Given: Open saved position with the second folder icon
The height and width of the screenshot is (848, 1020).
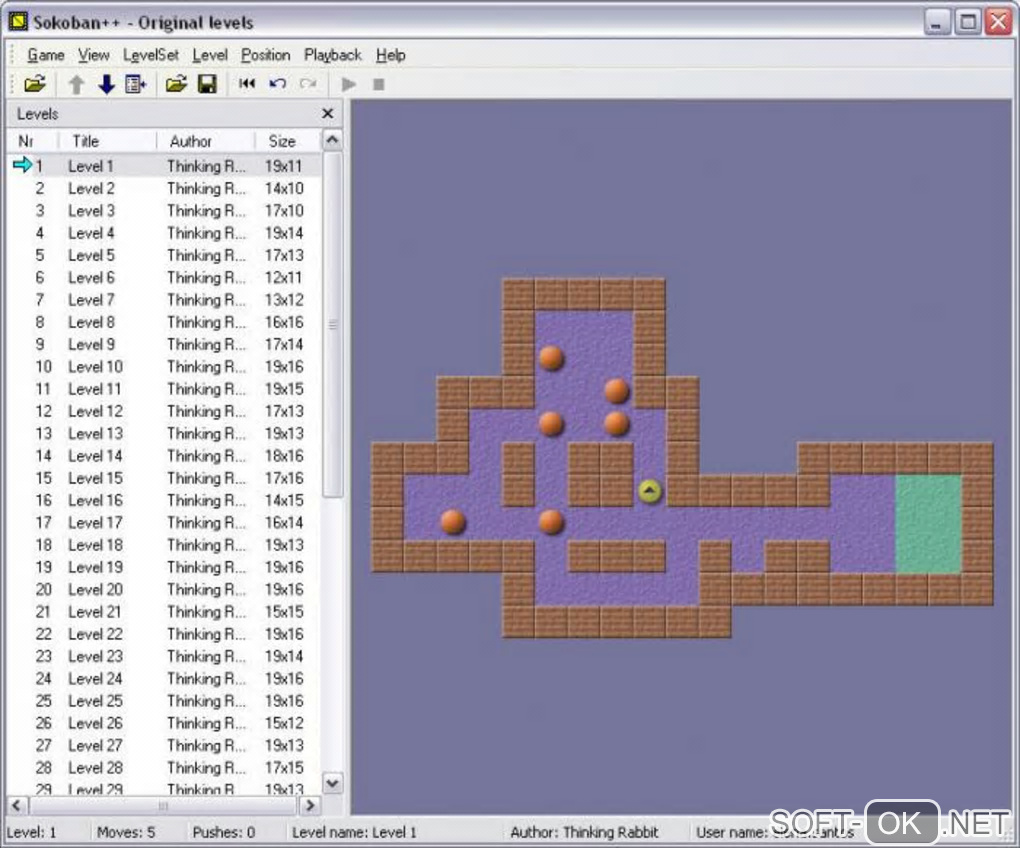Looking at the screenshot, I should (x=176, y=84).
